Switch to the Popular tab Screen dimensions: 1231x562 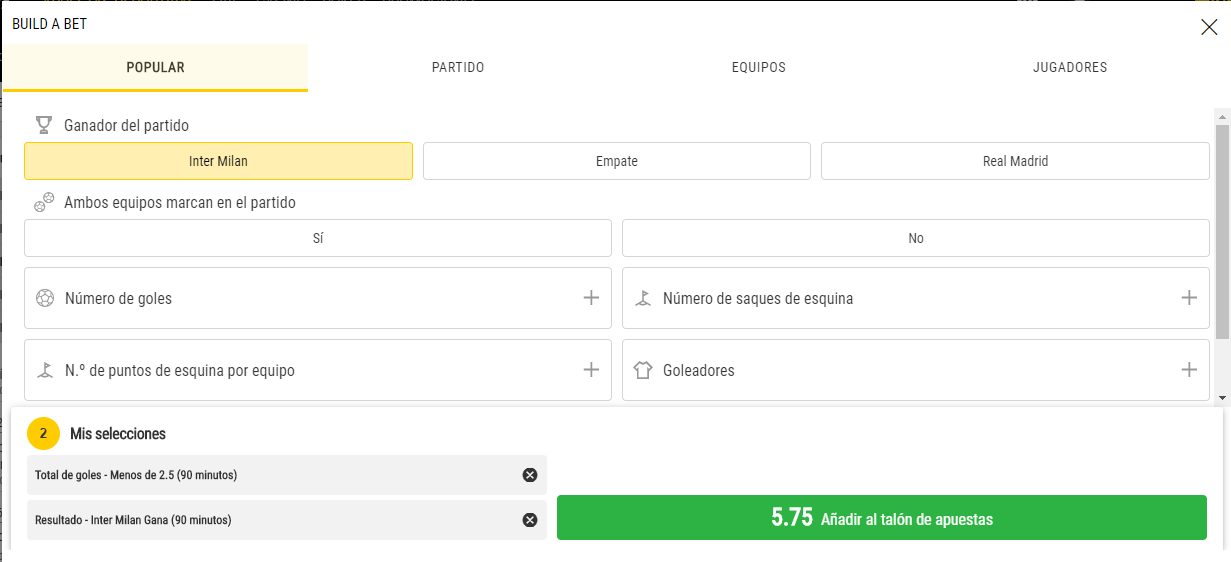[155, 68]
